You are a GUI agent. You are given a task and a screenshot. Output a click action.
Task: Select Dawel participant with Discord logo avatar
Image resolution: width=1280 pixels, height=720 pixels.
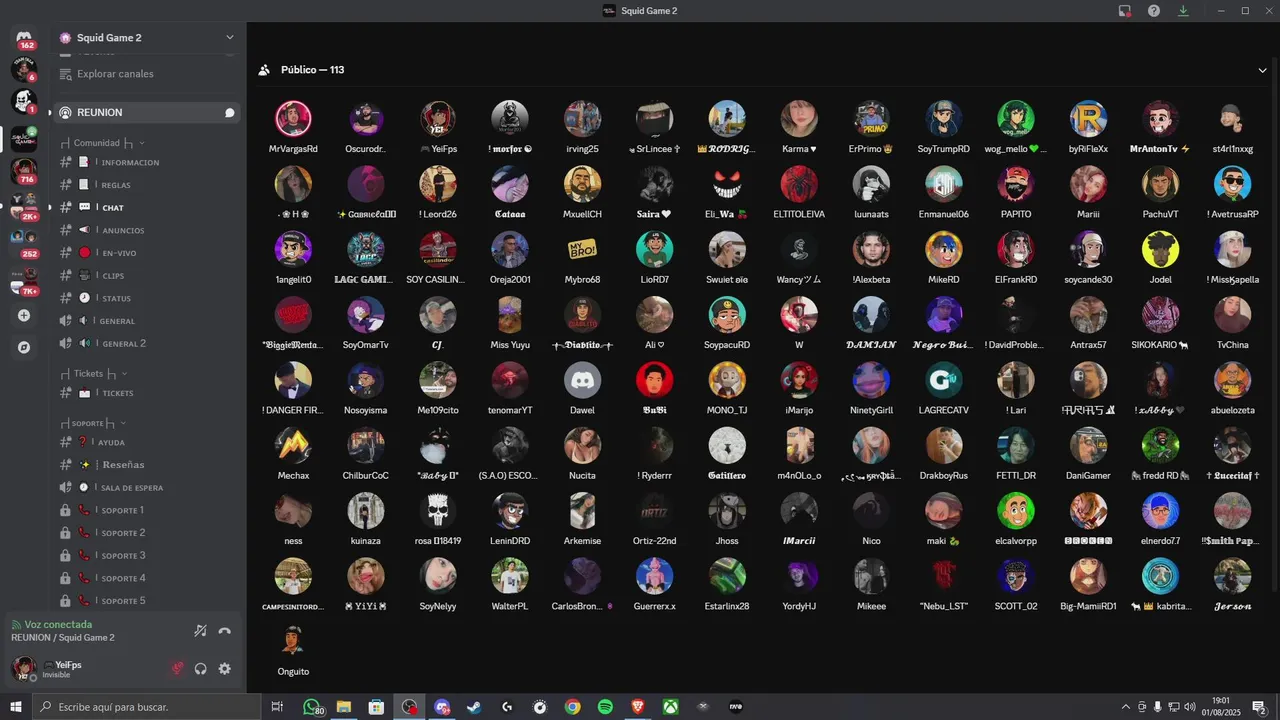coord(582,380)
